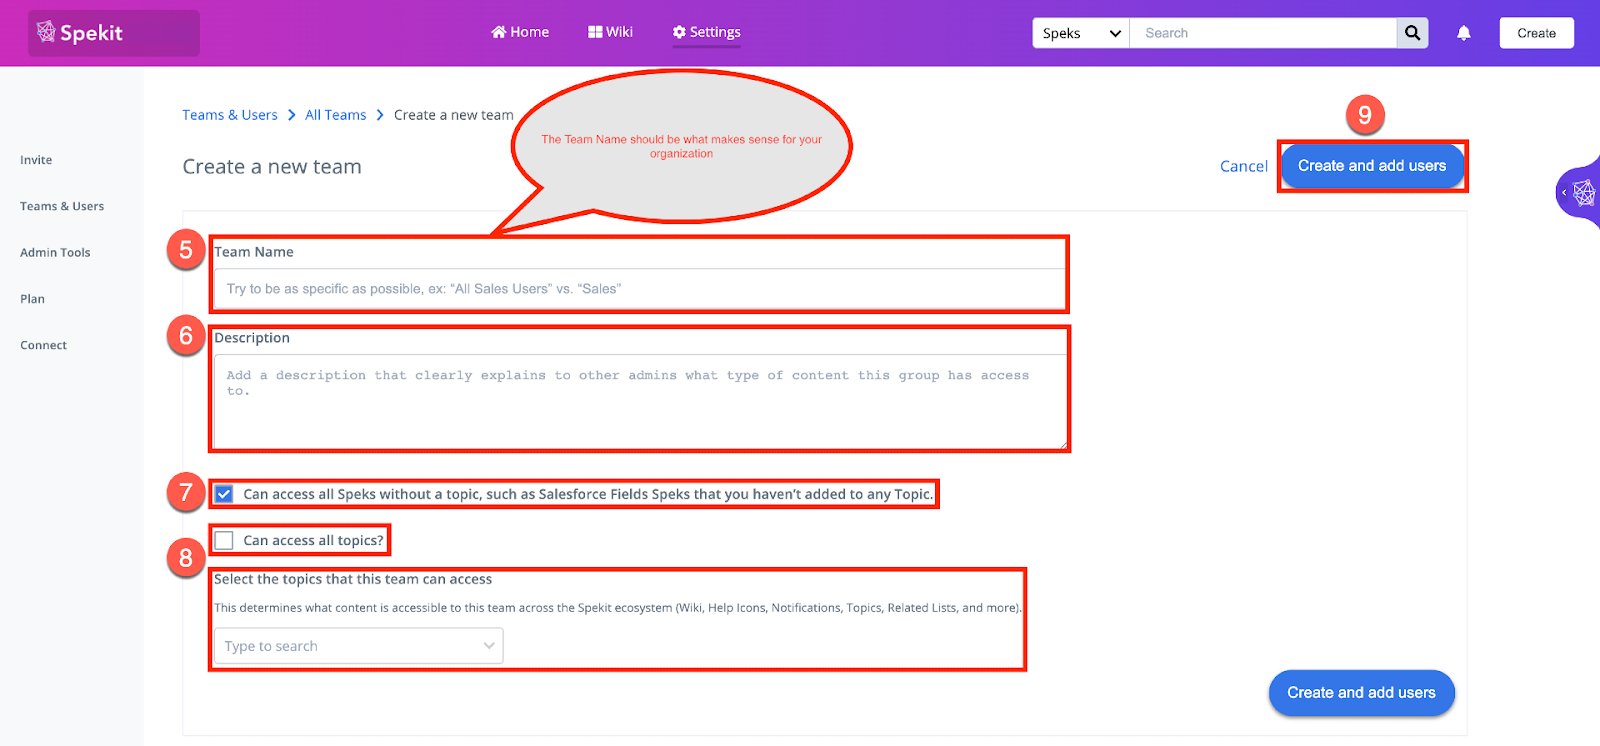Go to Teams & Users breadcrumb
1600x746 pixels.
click(230, 115)
